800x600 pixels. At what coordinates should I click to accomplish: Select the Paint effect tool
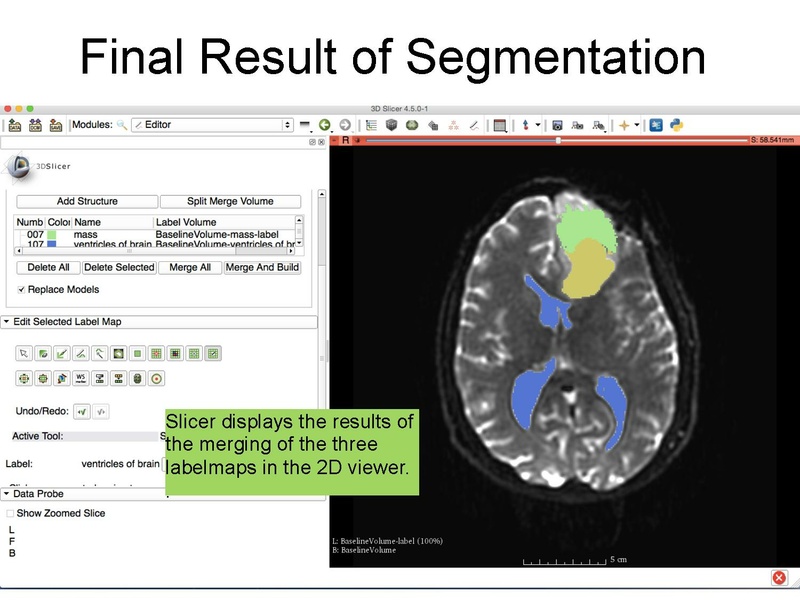tap(45, 354)
